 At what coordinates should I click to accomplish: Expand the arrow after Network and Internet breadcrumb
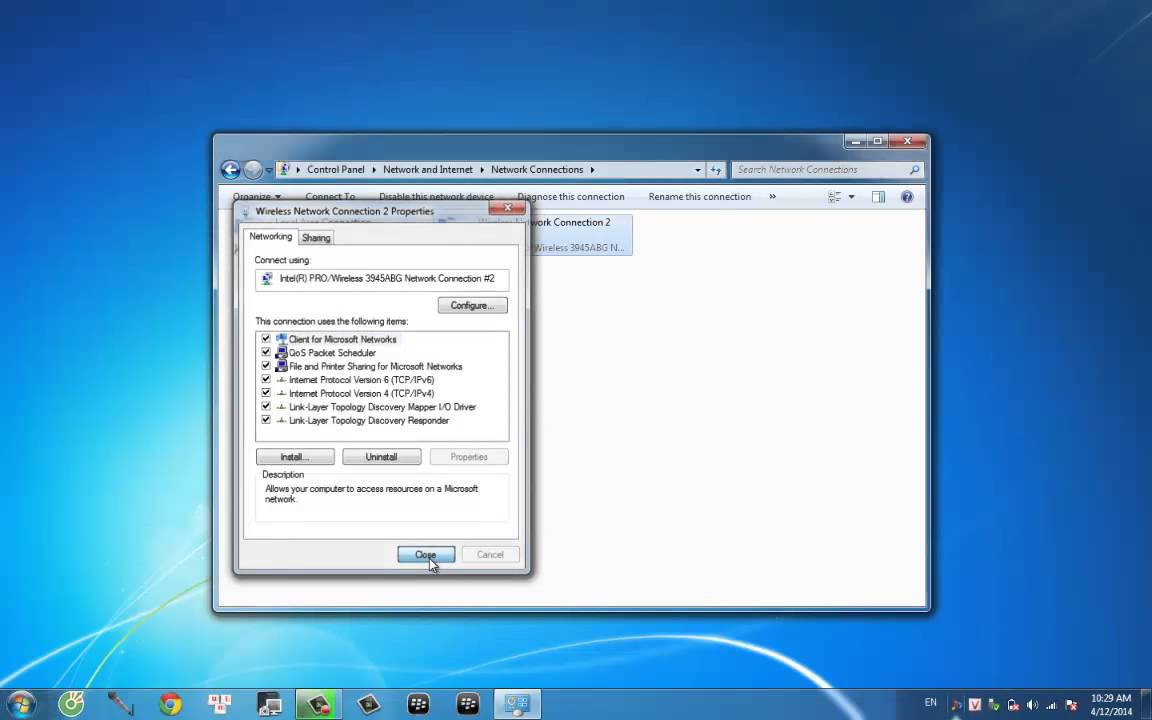(483, 170)
